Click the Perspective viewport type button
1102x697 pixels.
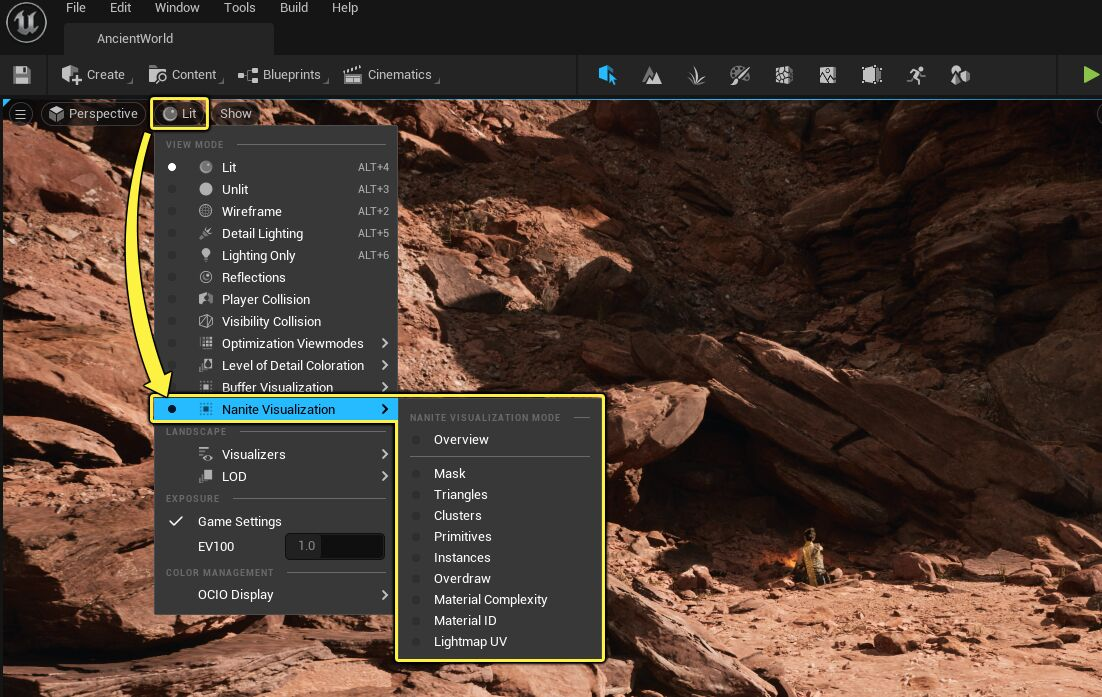click(x=93, y=114)
